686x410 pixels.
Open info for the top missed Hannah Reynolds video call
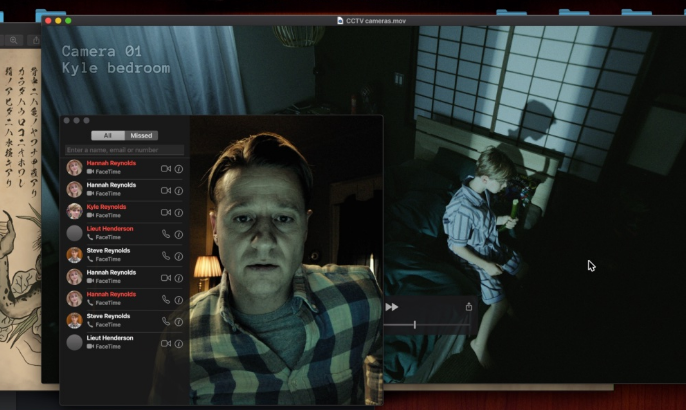click(x=179, y=169)
